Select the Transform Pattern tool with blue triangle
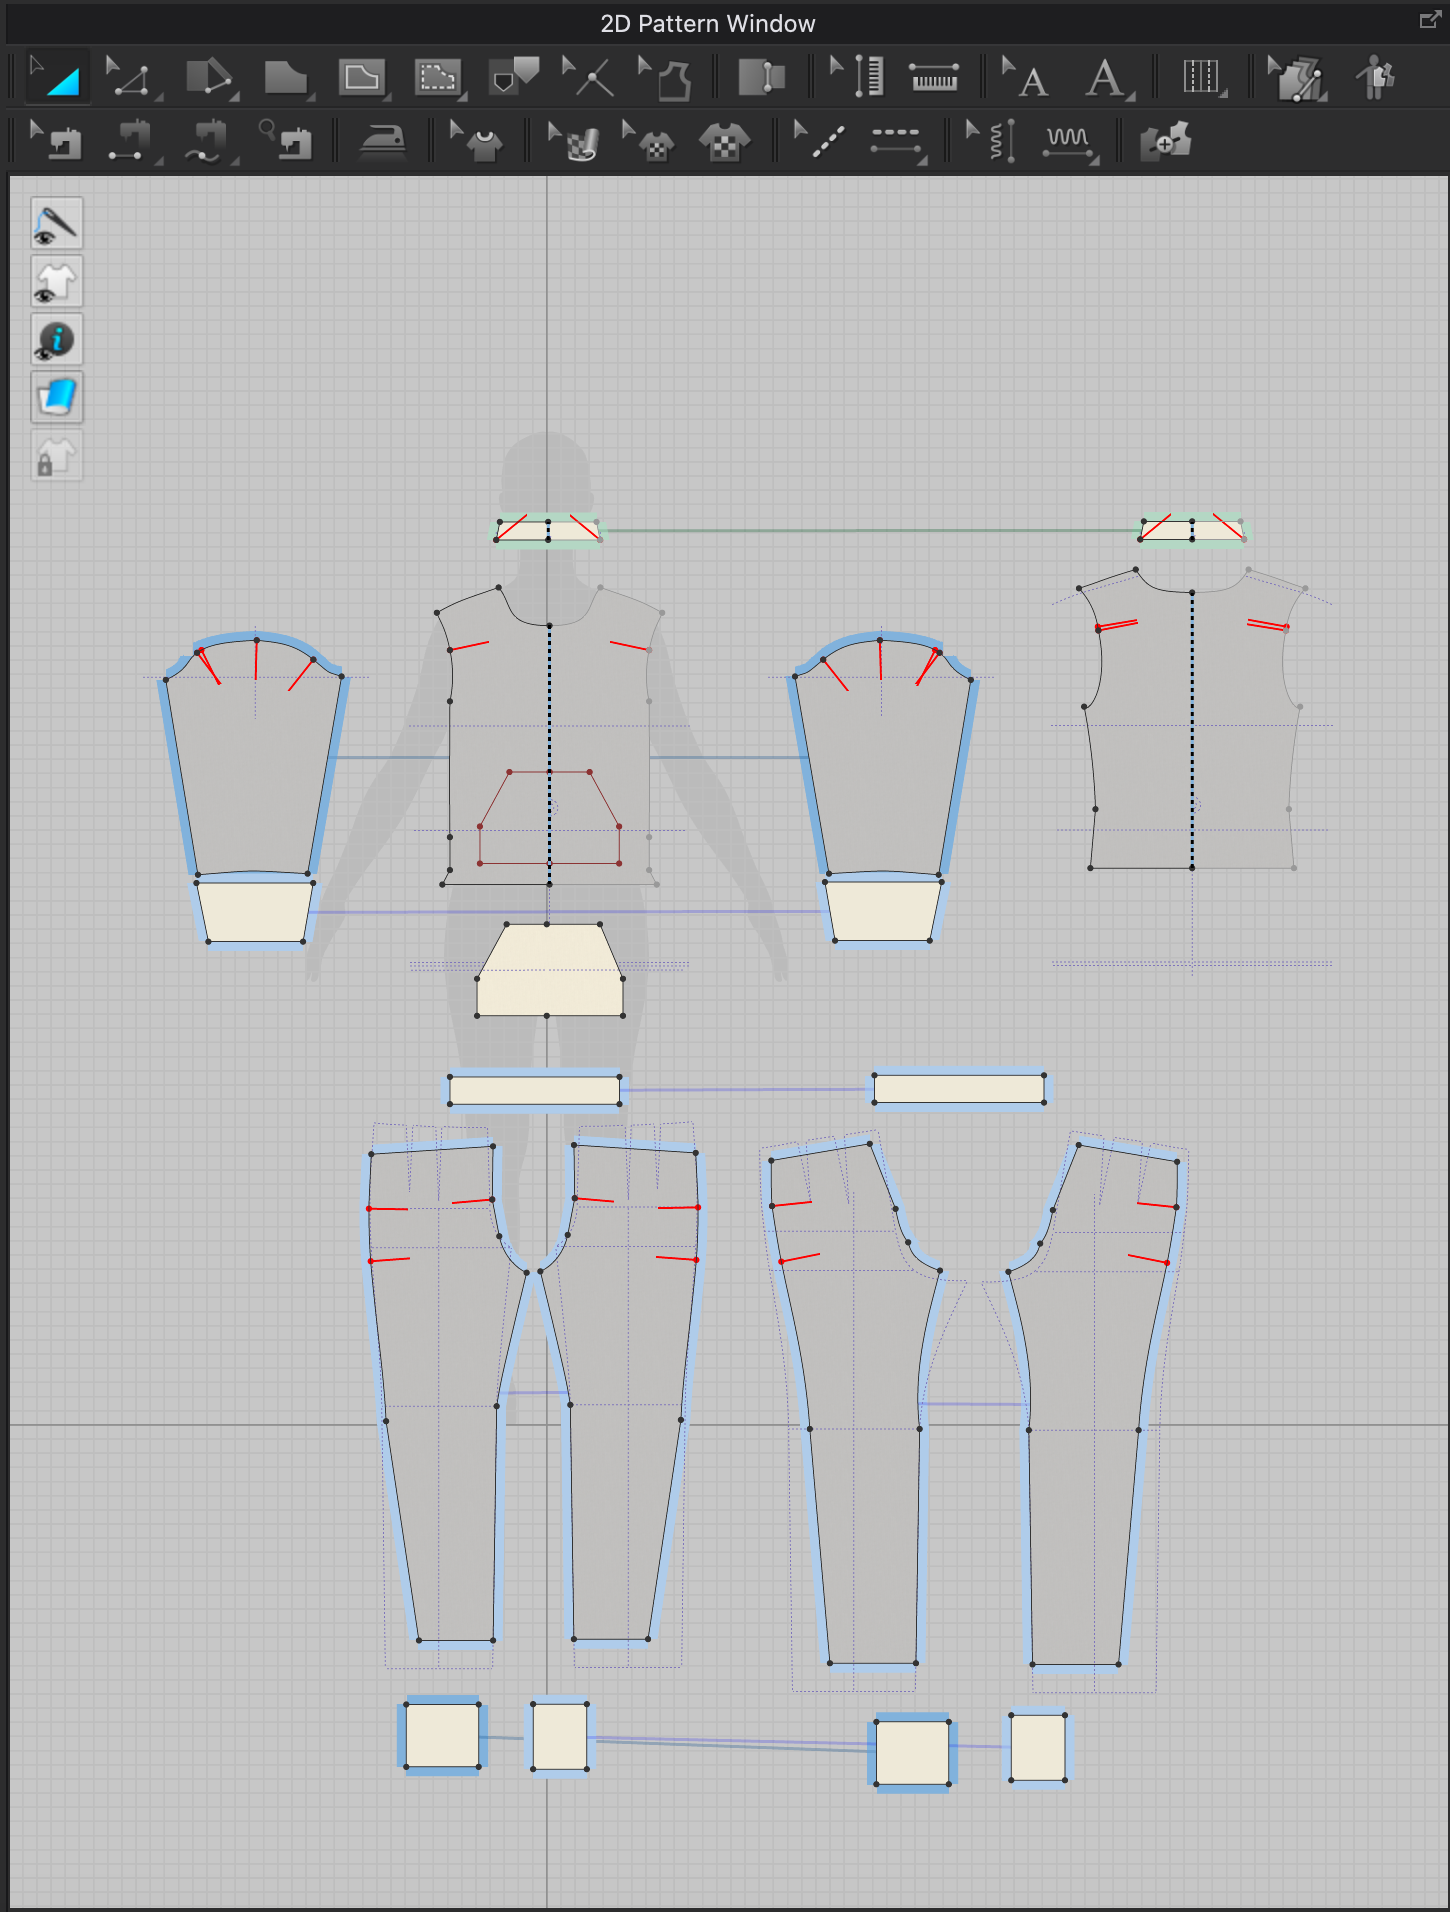Image resolution: width=1450 pixels, height=1912 pixels. pos(57,77)
